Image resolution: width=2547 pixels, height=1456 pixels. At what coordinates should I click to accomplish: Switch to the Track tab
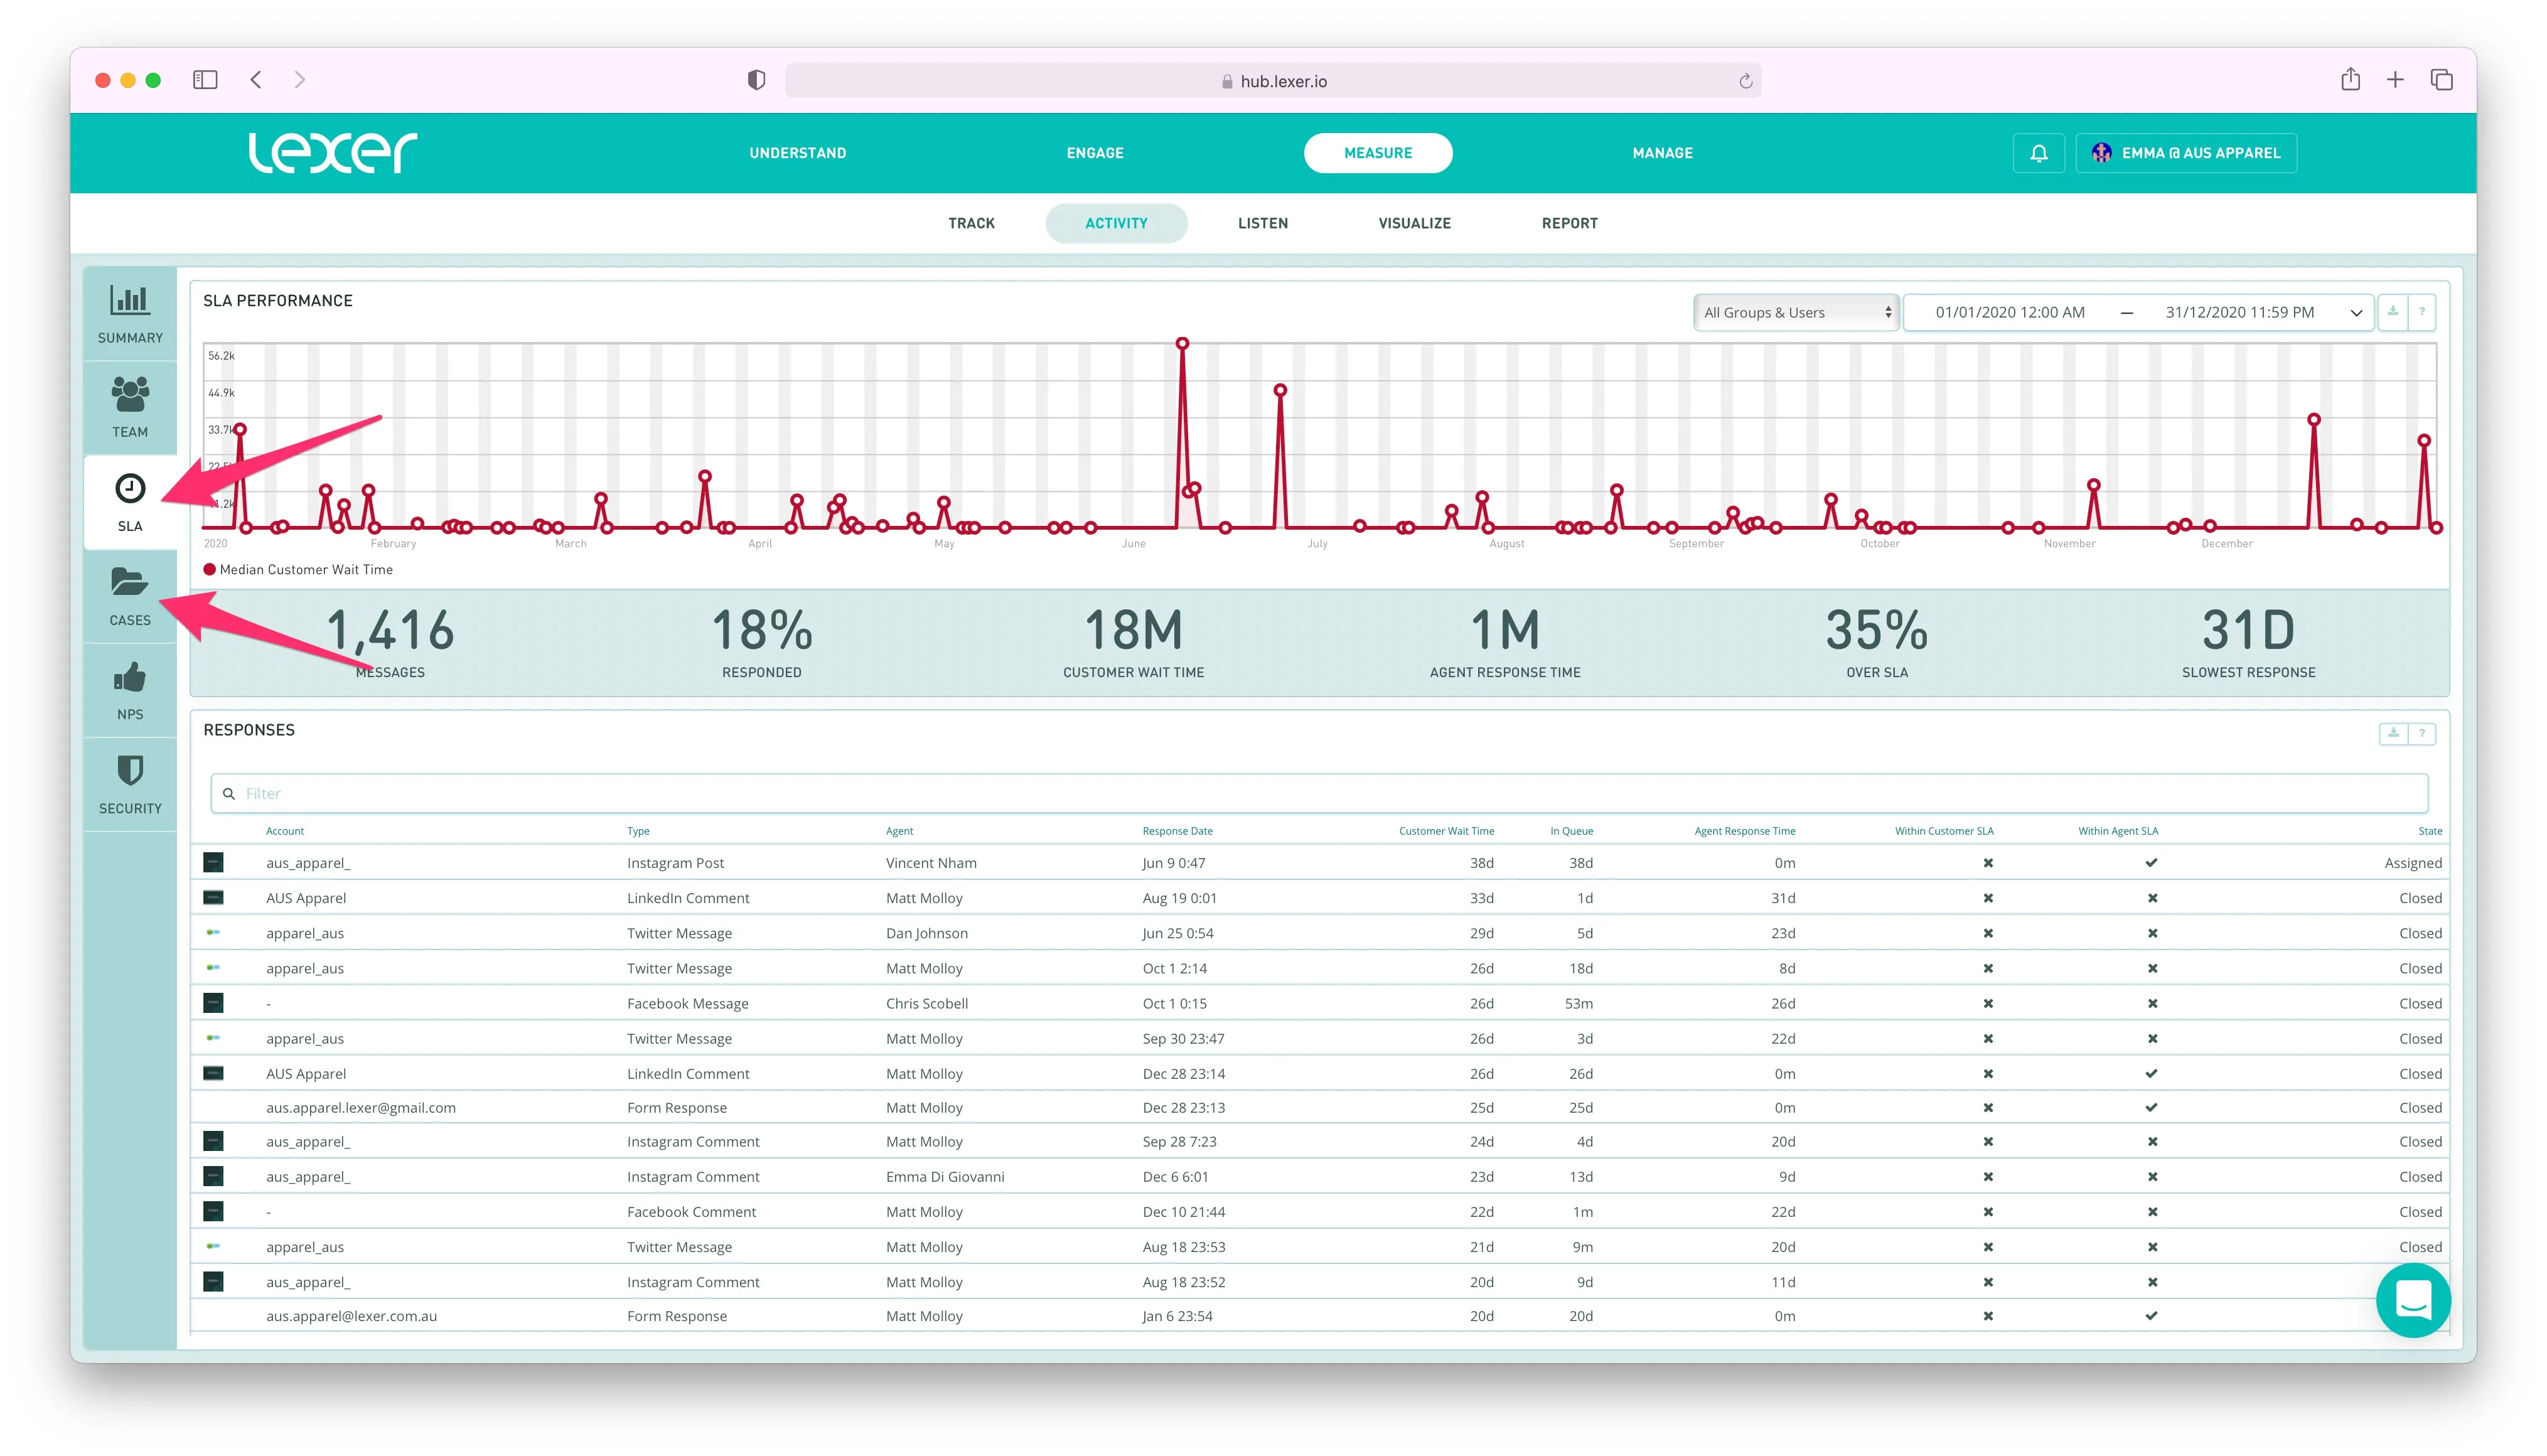pos(971,223)
